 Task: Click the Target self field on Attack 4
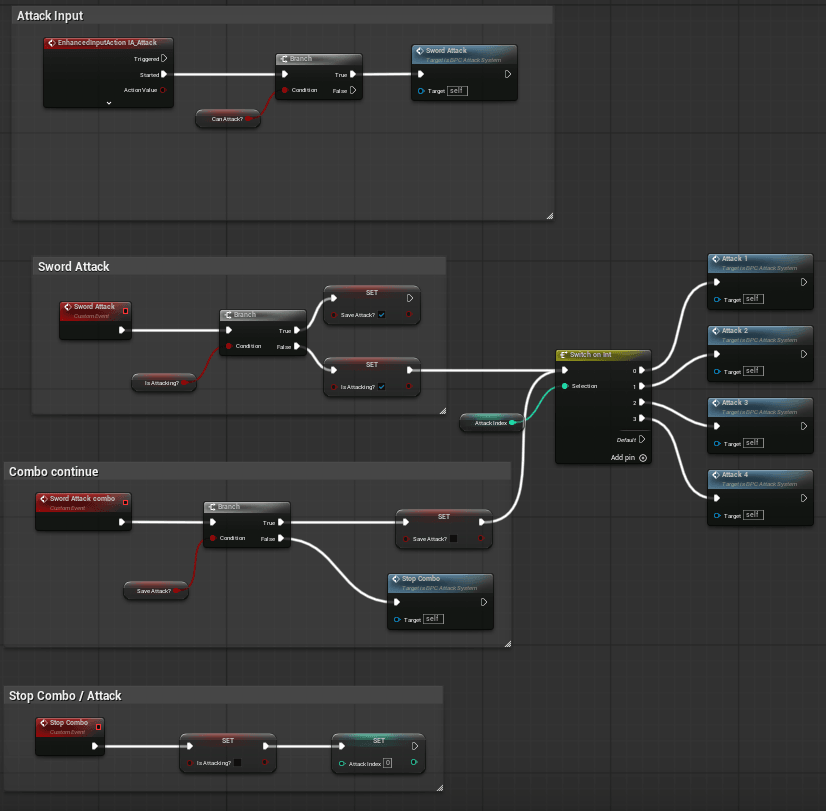753,515
